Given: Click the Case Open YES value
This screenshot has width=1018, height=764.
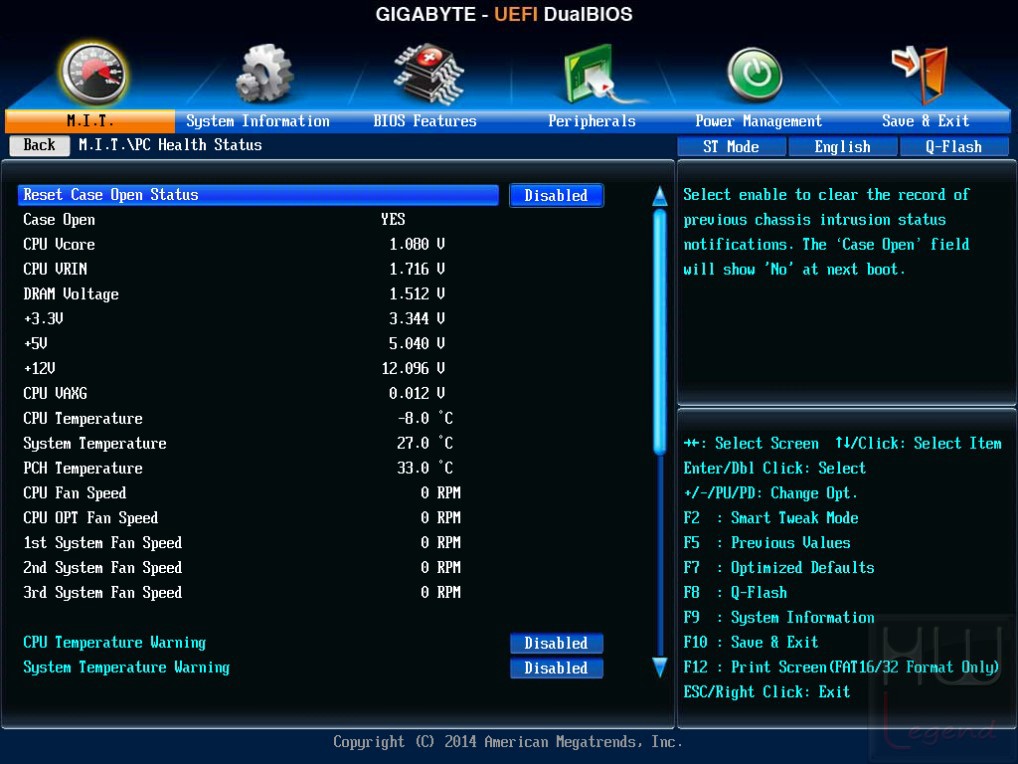Looking at the screenshot, I should pyautogui.click(x=393, y=219).
